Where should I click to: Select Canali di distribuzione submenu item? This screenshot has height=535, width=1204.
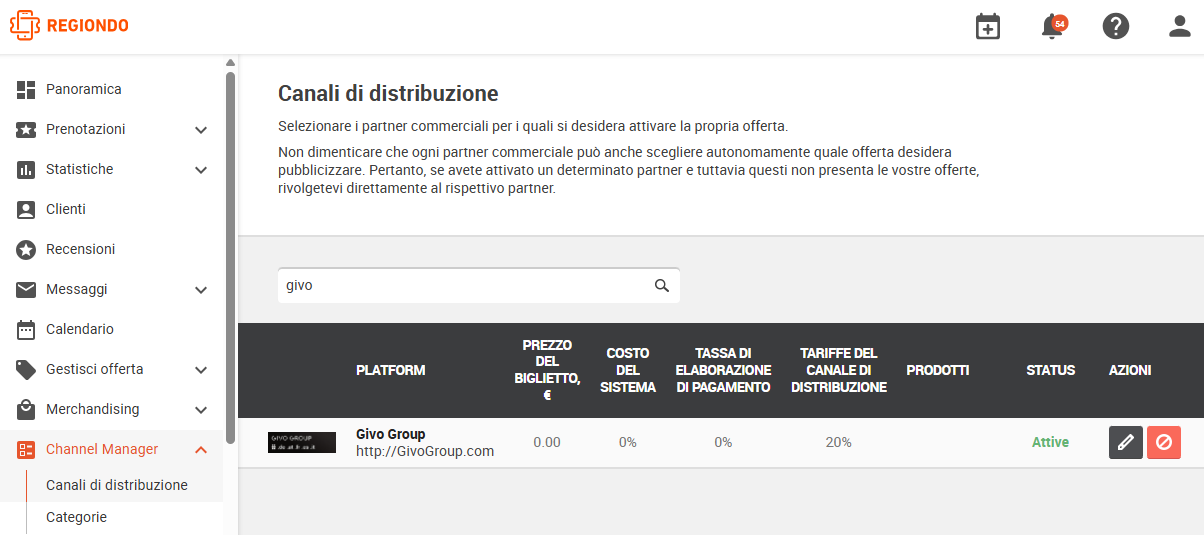[x=117, y=485]
